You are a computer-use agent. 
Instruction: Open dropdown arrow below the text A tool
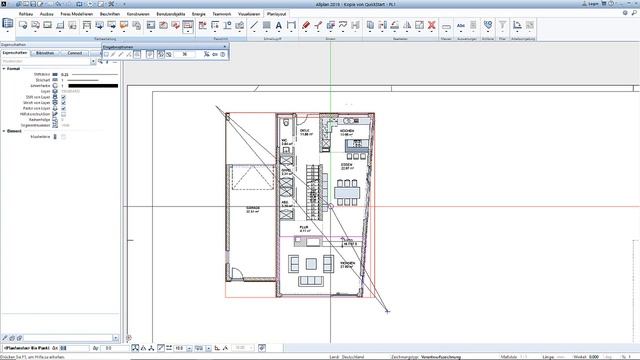(x=278, y=32)
